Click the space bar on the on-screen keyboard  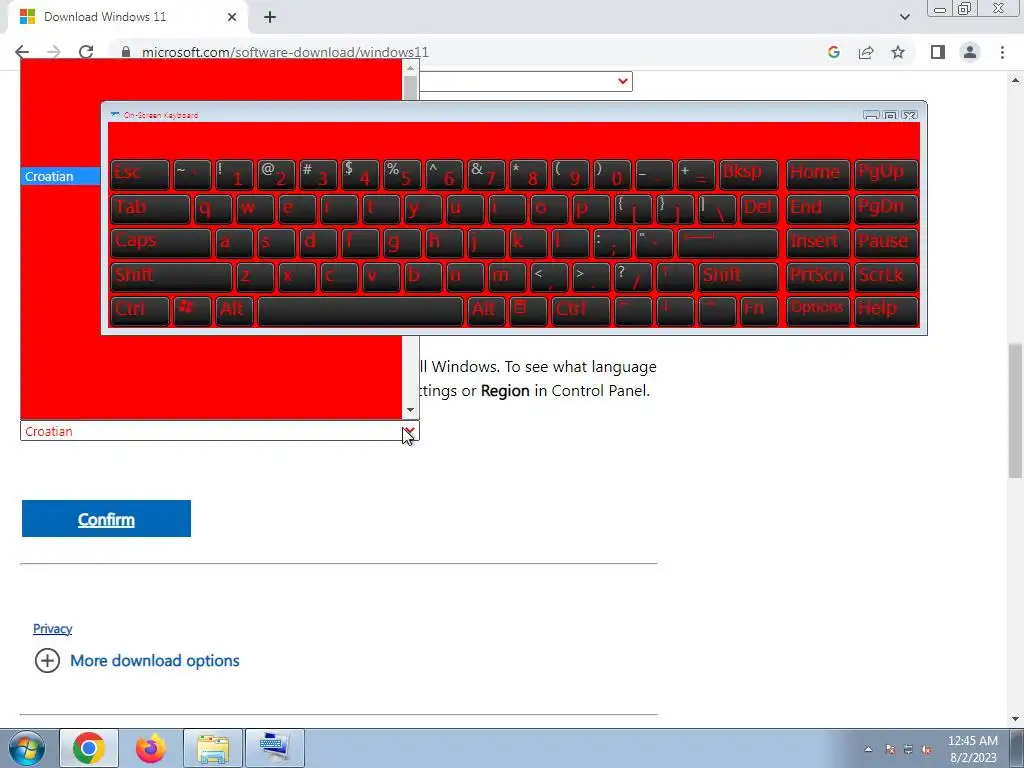coord(360,310)
